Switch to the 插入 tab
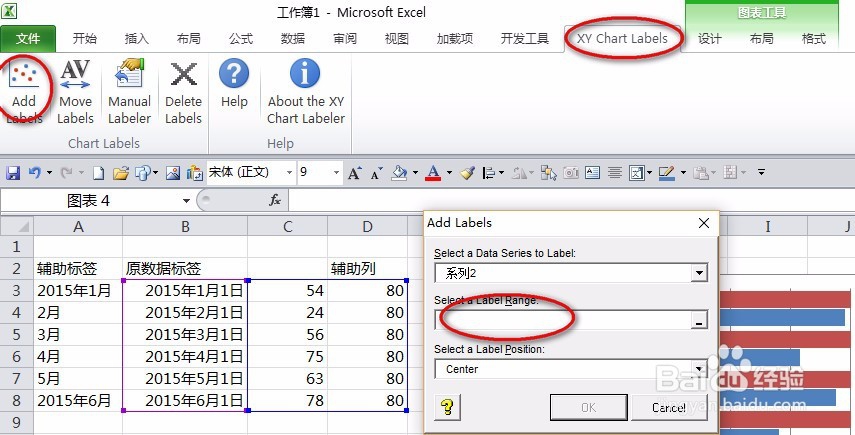Viewport: 855px width, 435px height. [x=137, y=39]
